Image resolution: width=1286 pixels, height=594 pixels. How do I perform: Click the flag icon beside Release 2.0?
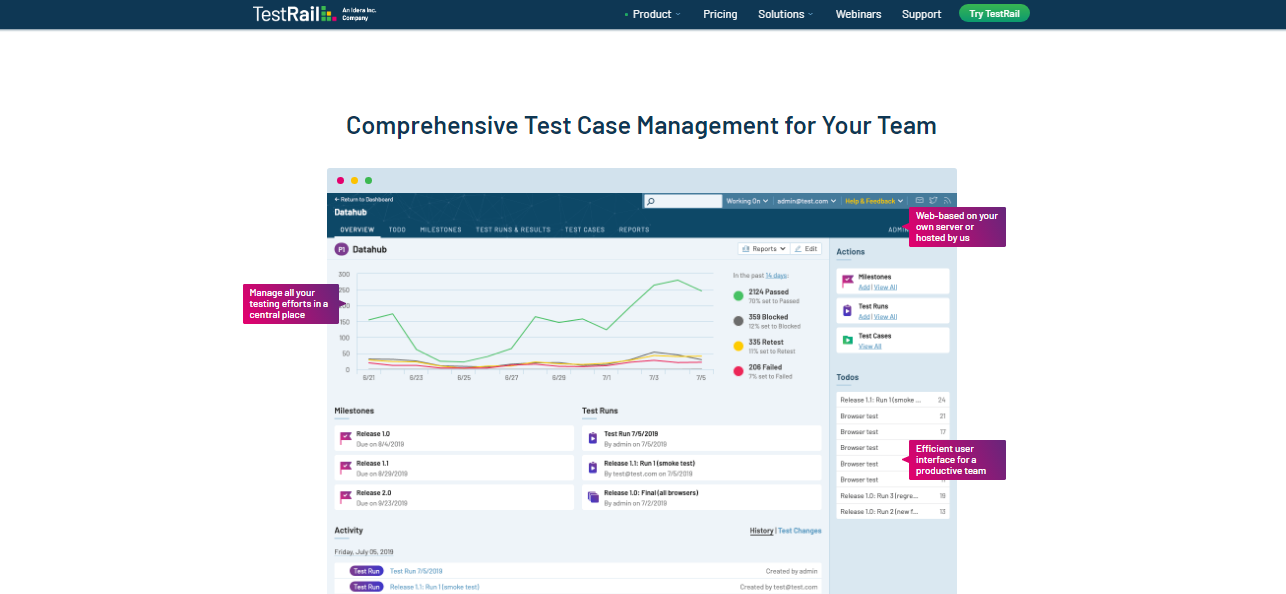[346, 496]
